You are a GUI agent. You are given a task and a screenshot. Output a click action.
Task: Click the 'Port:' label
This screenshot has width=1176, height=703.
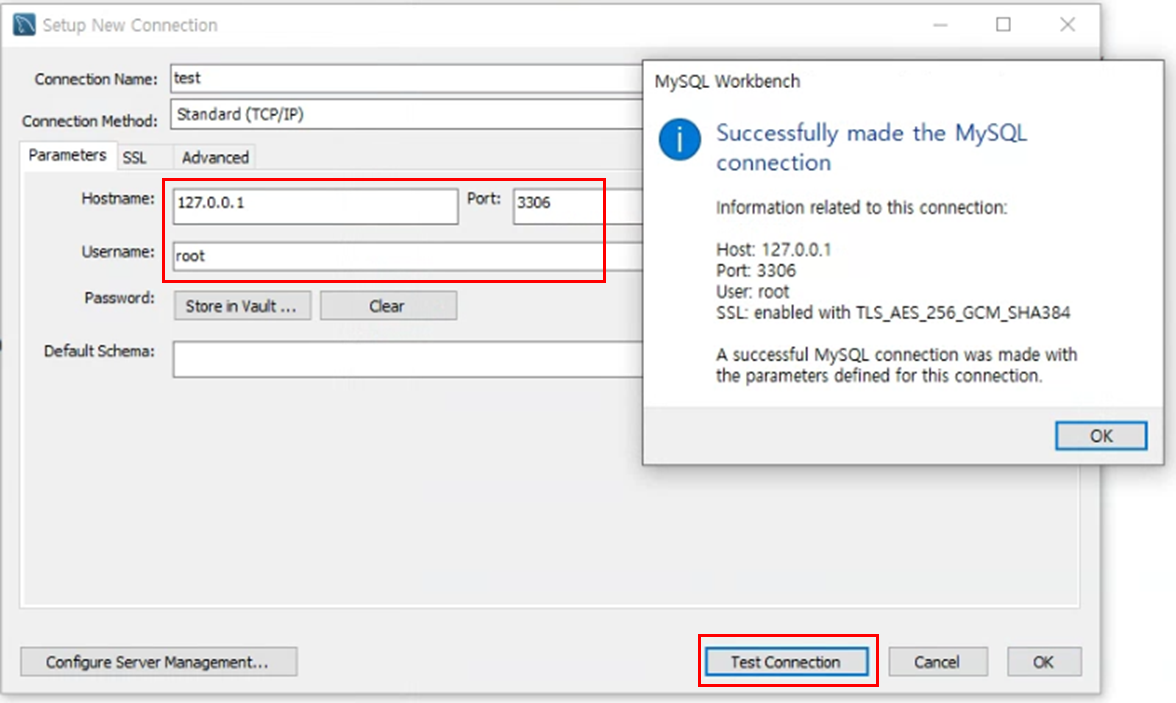coord(484,199)
